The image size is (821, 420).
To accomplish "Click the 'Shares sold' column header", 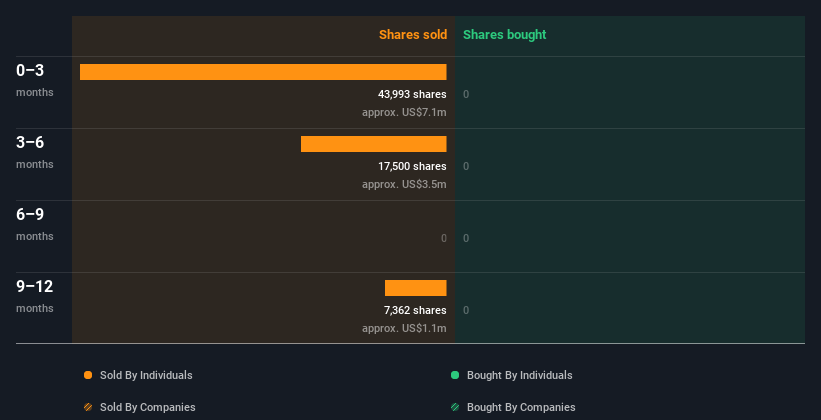I will click(x=413, y=35).
